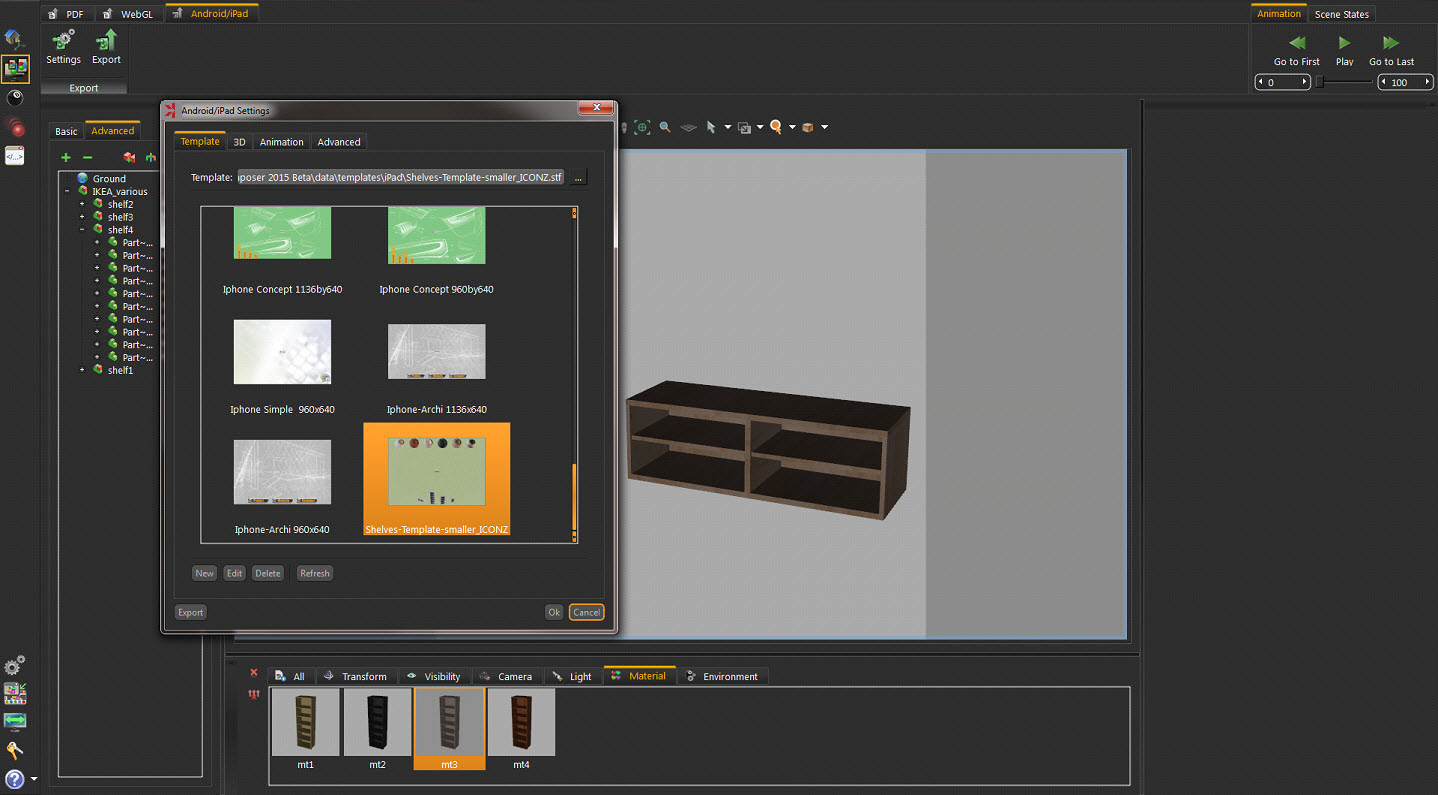Click Cancel in Android/iPad Settings dialog
This screenshot has height=795, width=1438.
(587, 612)
